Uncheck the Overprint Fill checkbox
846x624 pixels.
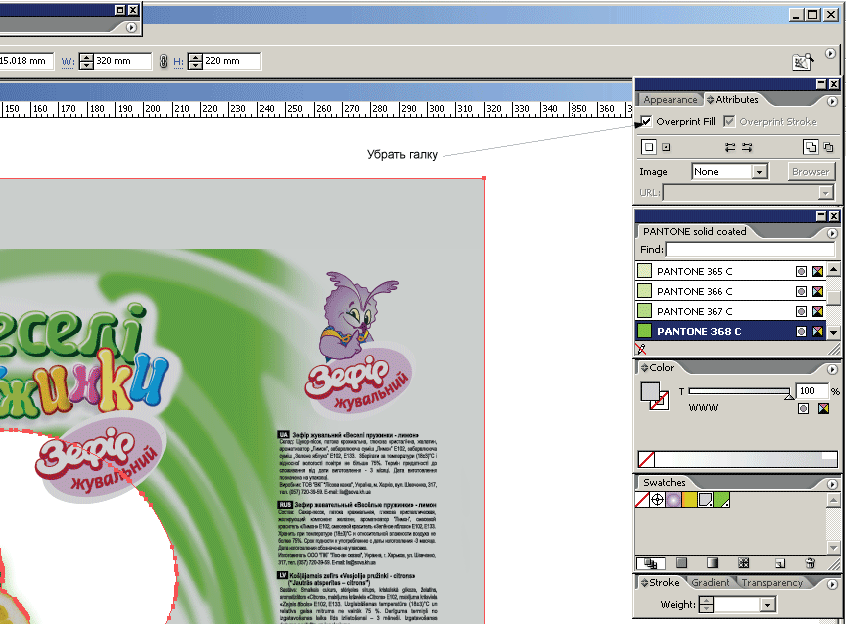pyautogui.click(x=646, y=122)
